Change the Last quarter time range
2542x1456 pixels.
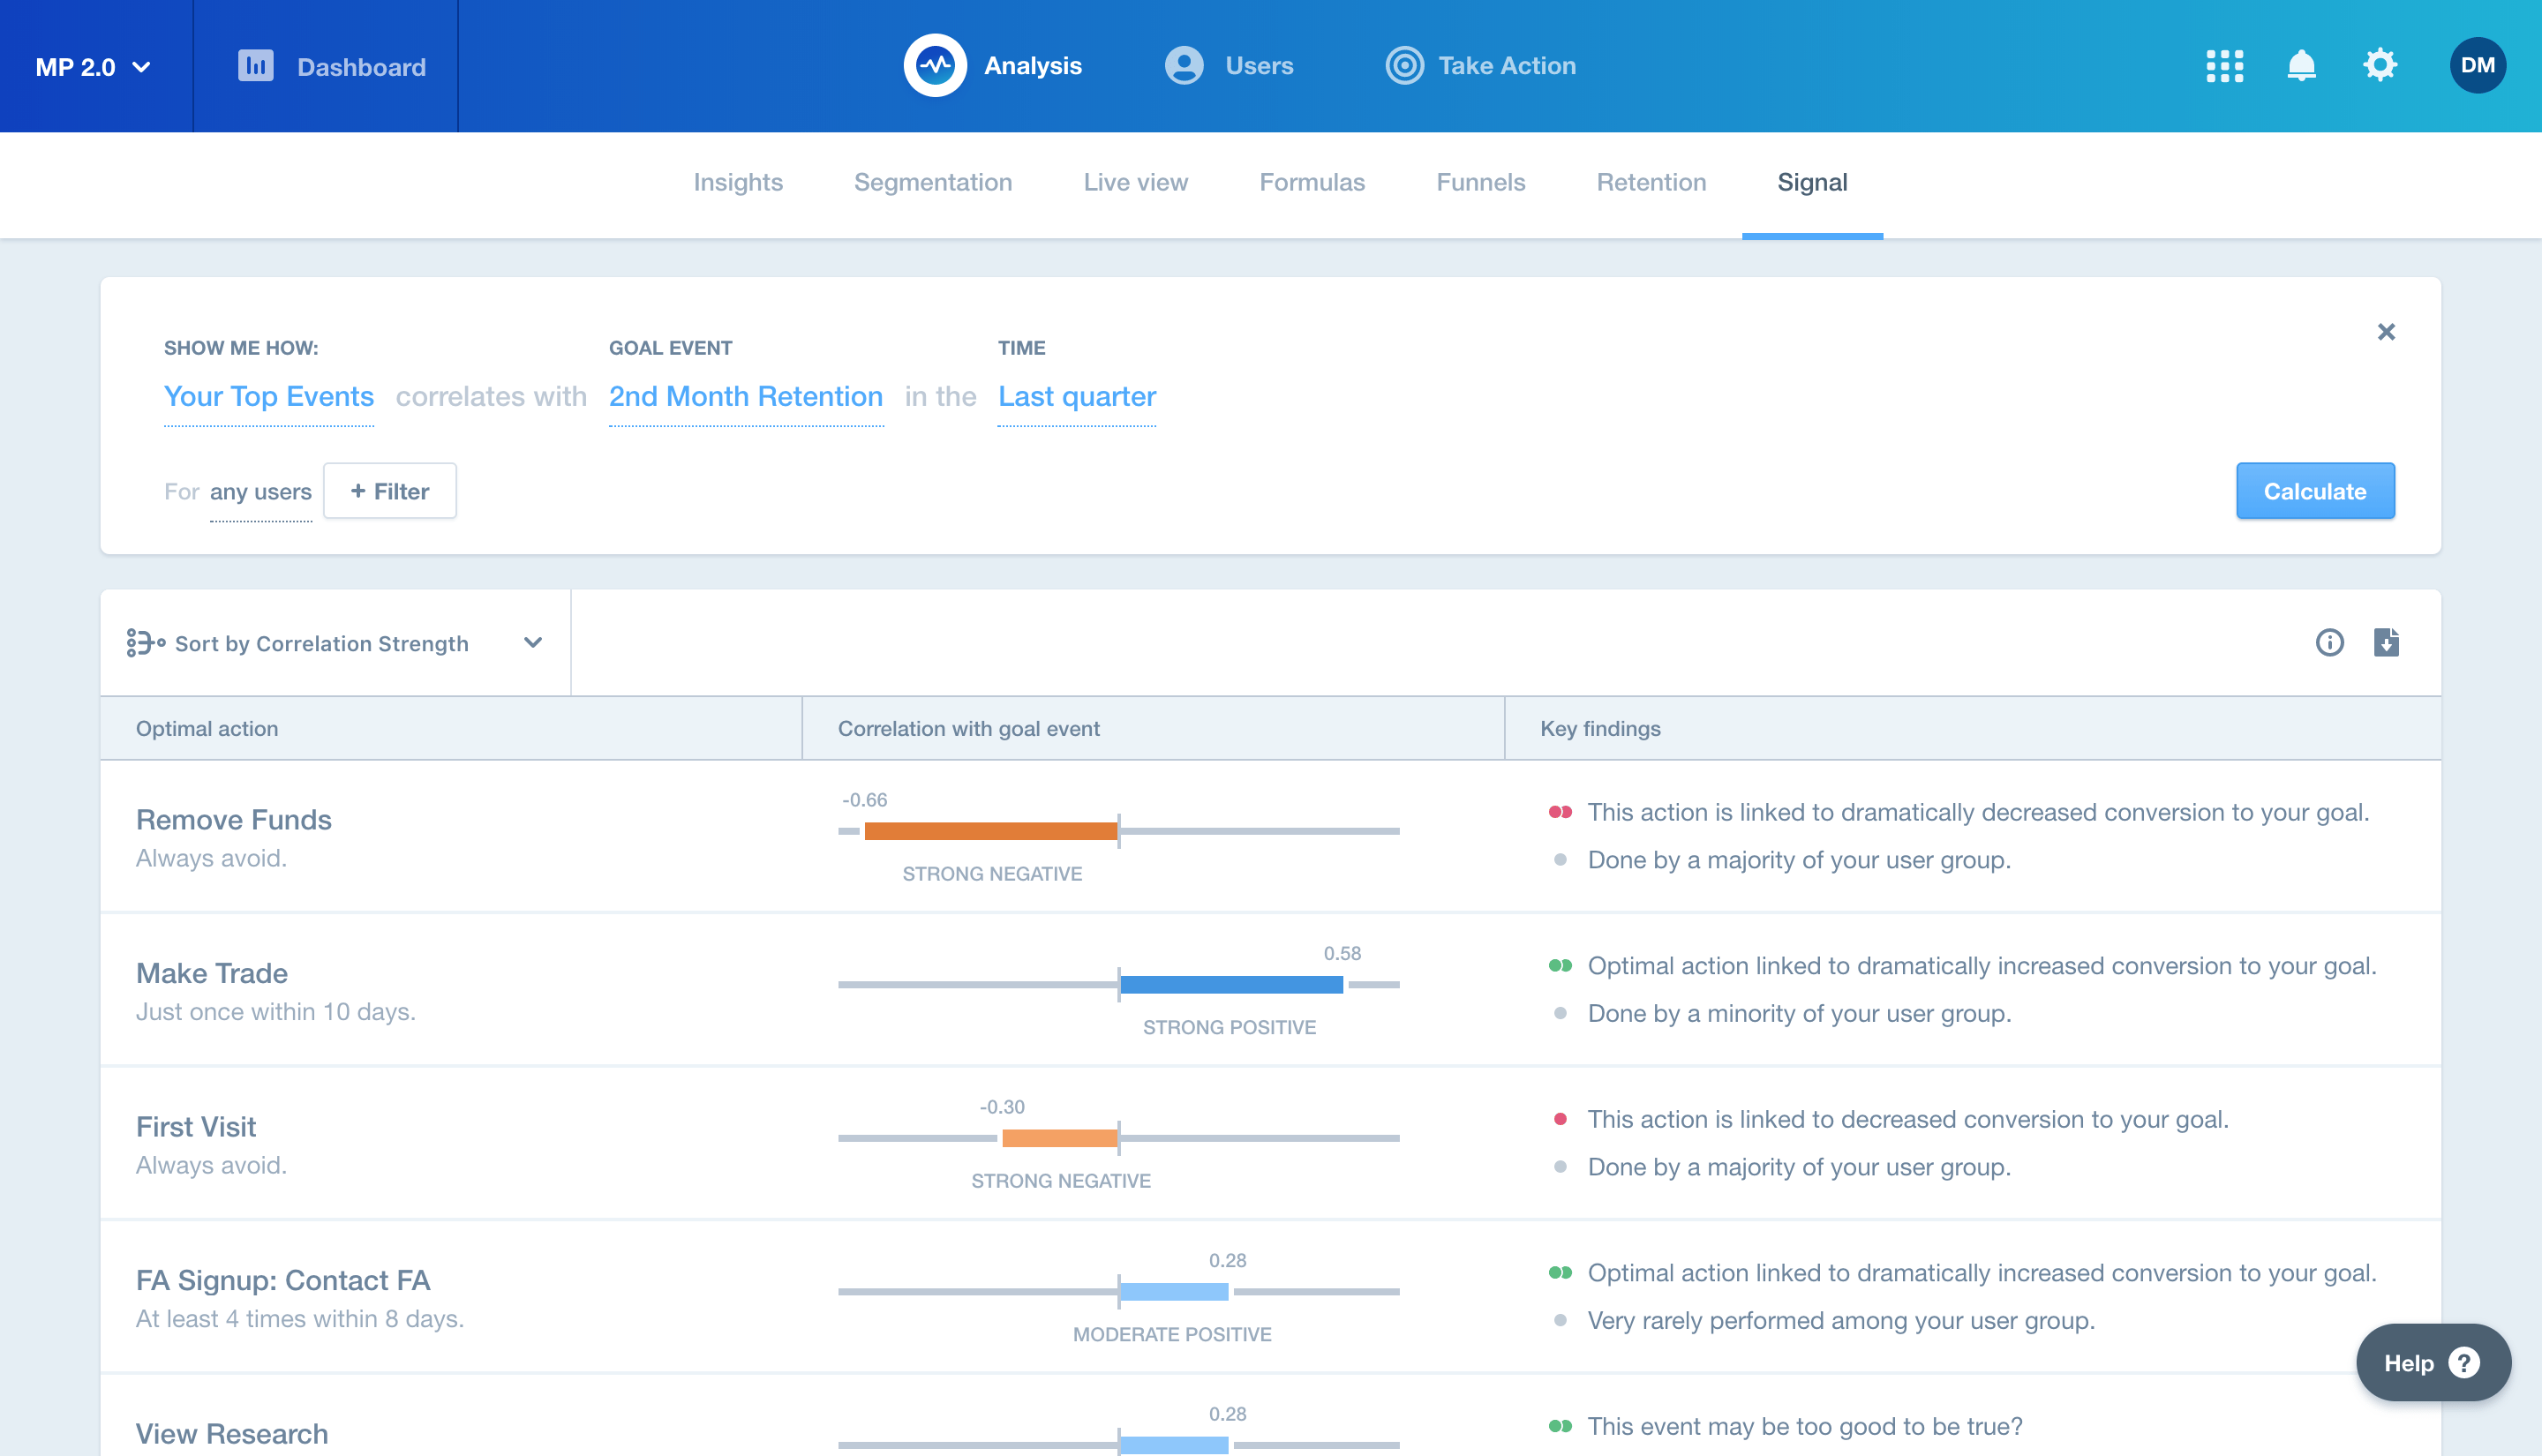click(x=1076, y=397)
